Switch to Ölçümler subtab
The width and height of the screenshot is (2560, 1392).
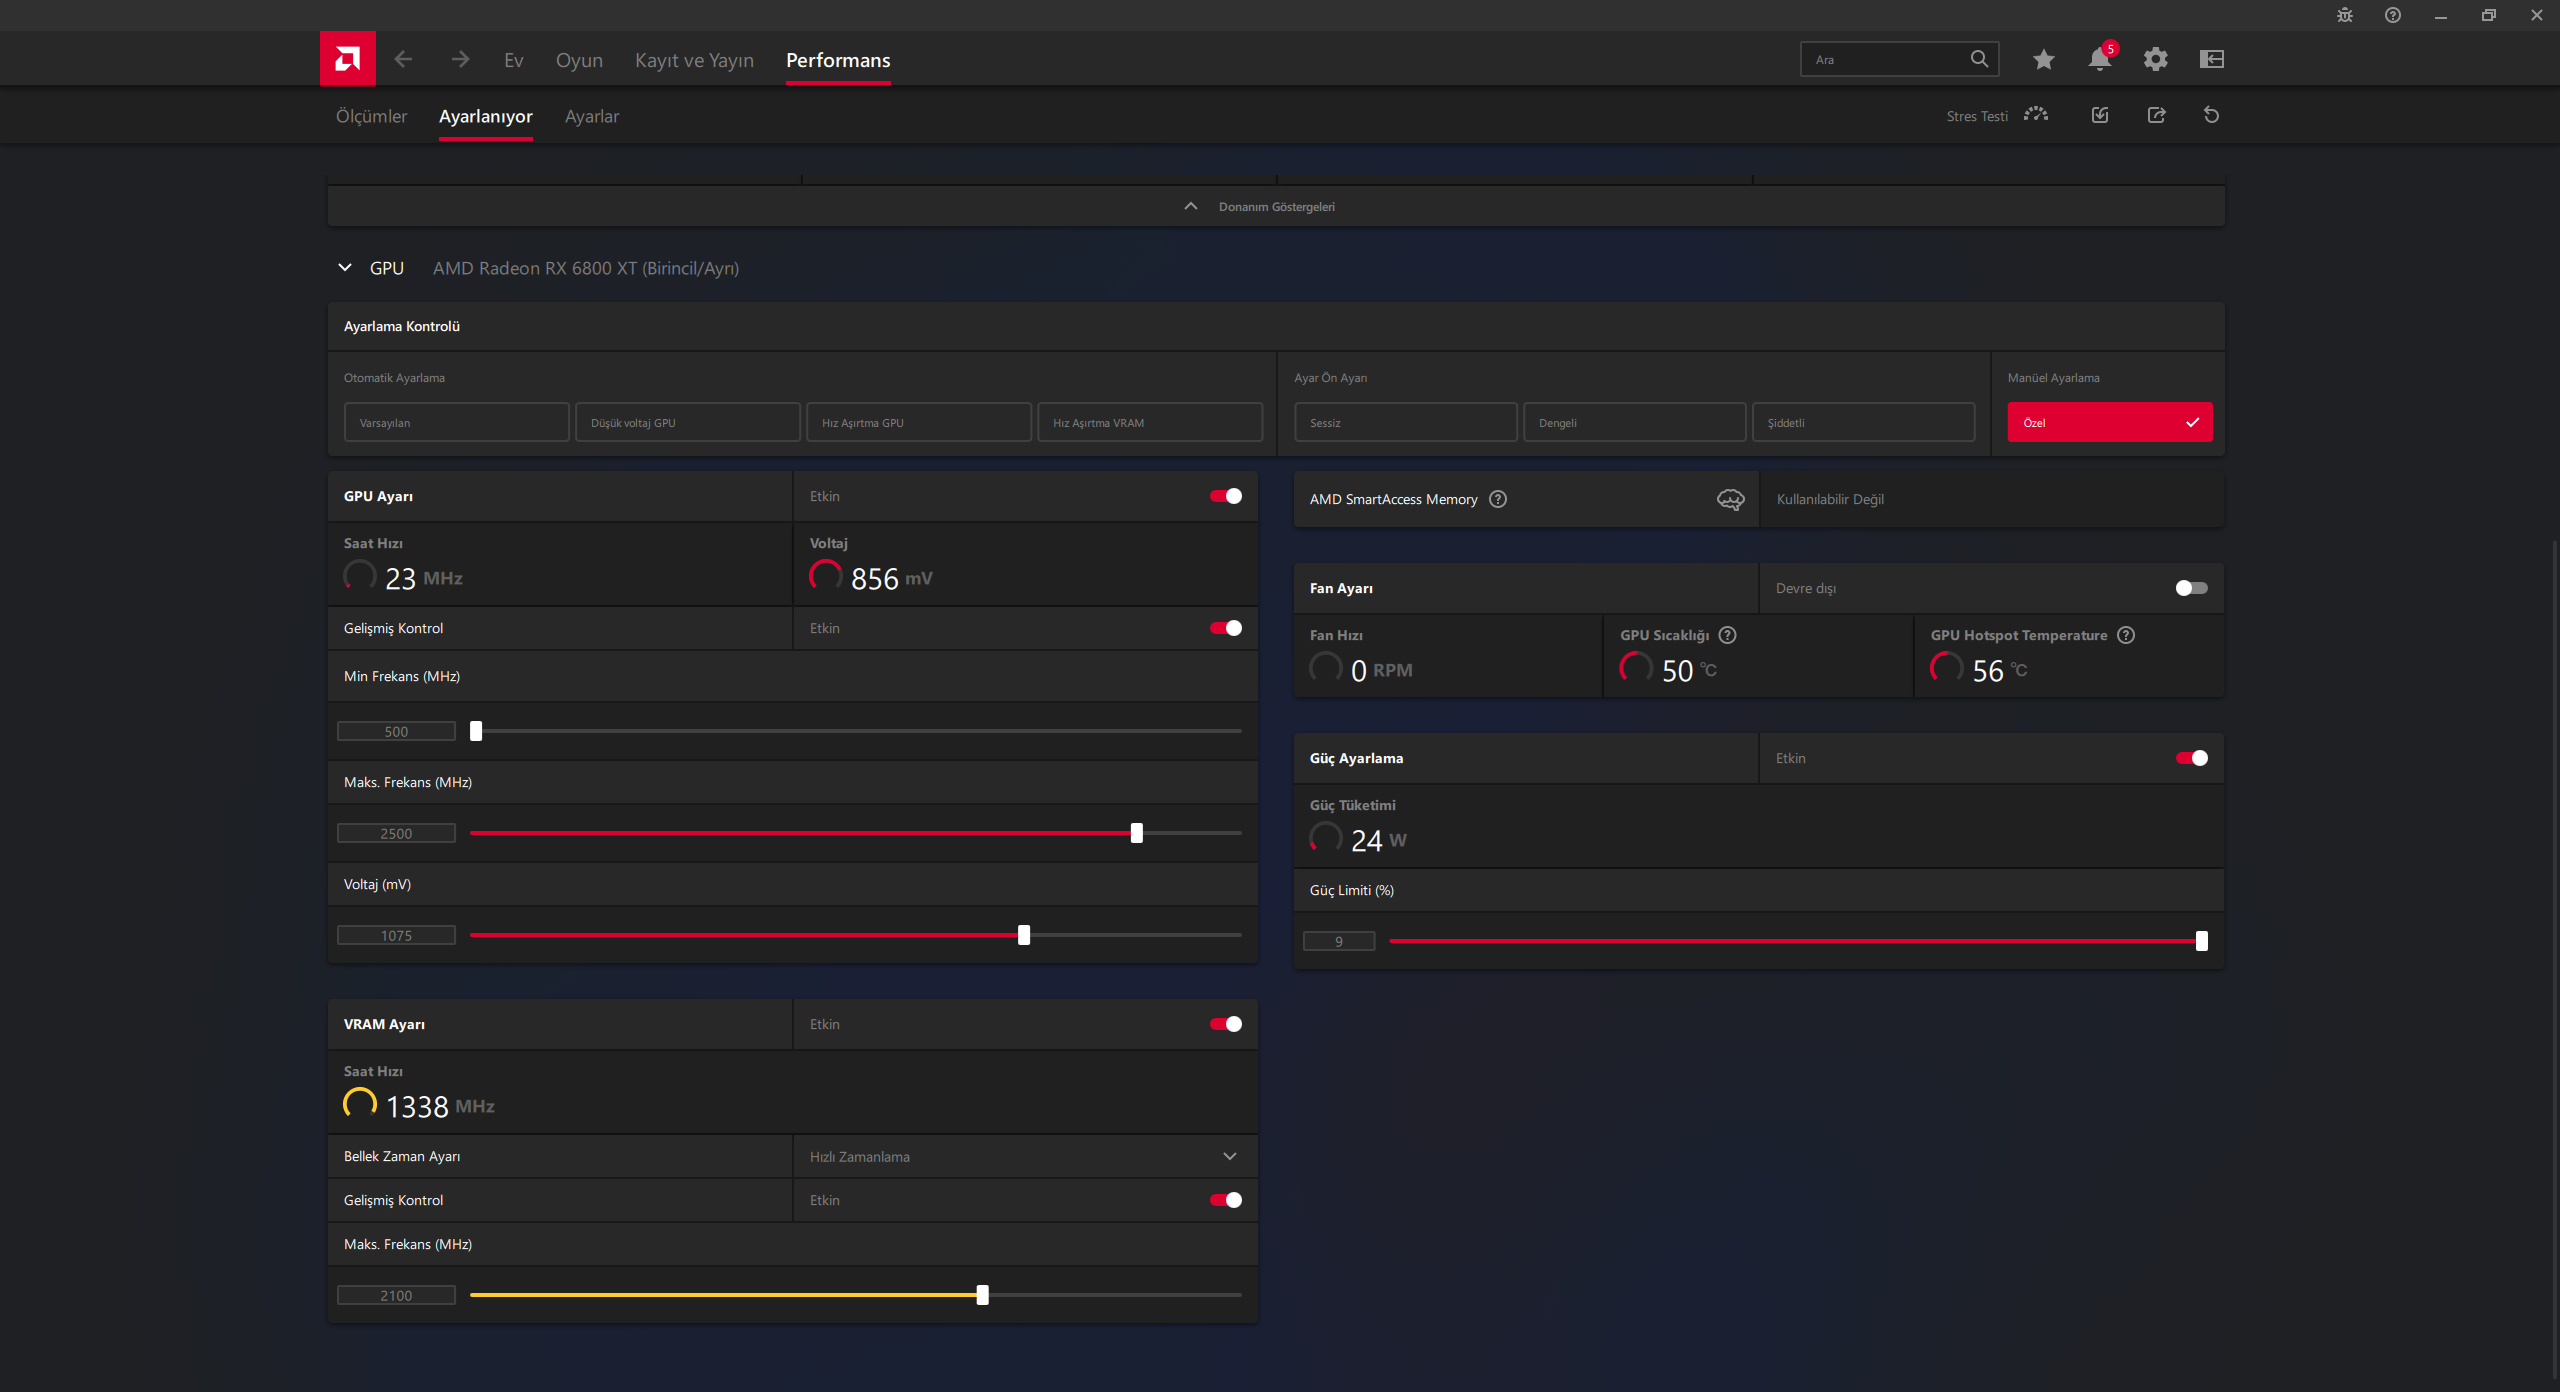(x=371, y=116)
